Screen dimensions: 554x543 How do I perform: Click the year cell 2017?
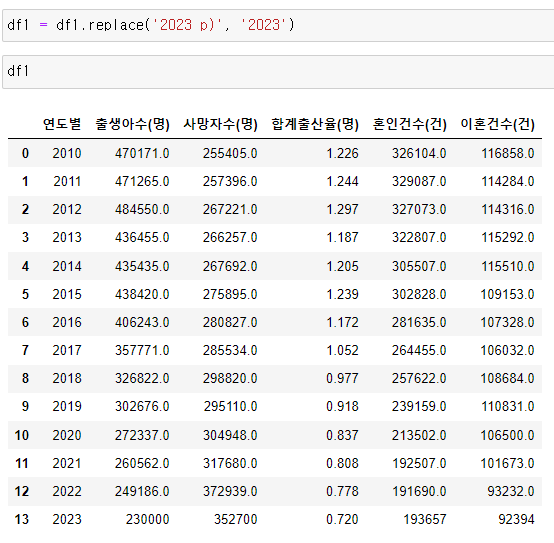pos(67,350)
